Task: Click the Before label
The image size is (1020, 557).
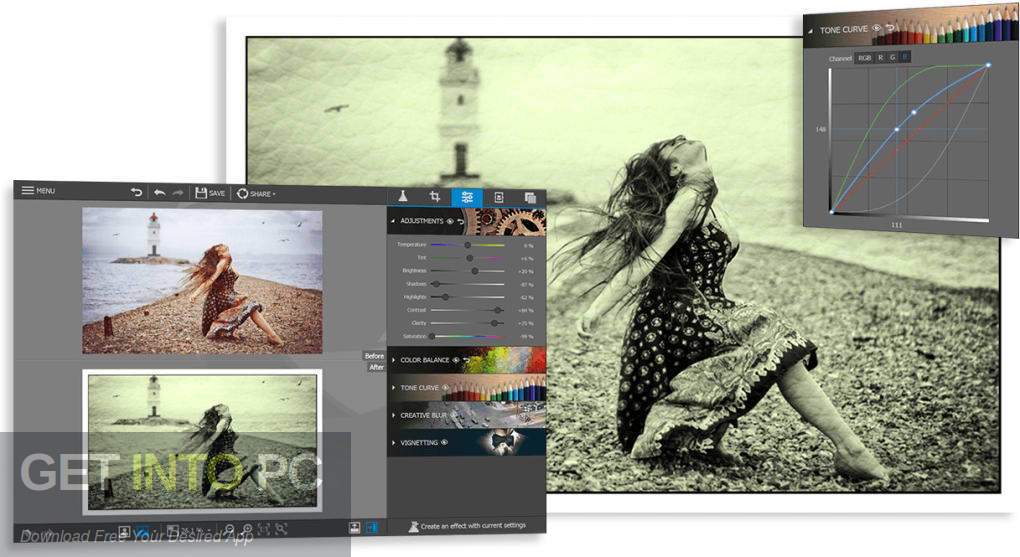Action: coord(374,356)
